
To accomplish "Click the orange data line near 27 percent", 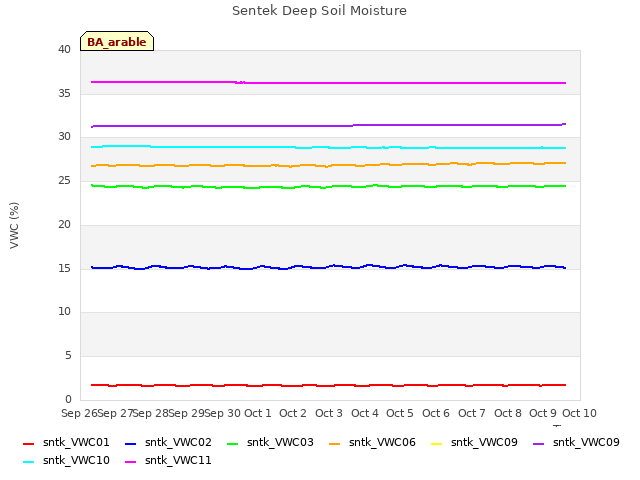I will [x=329, y=165].
